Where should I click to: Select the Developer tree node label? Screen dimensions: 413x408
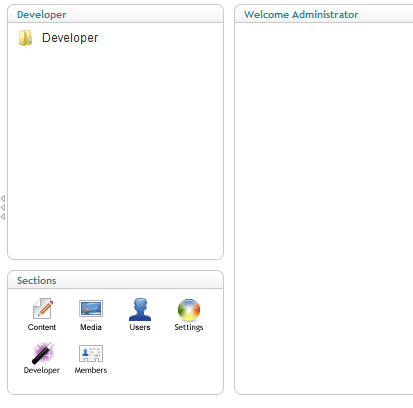[70, 38]
